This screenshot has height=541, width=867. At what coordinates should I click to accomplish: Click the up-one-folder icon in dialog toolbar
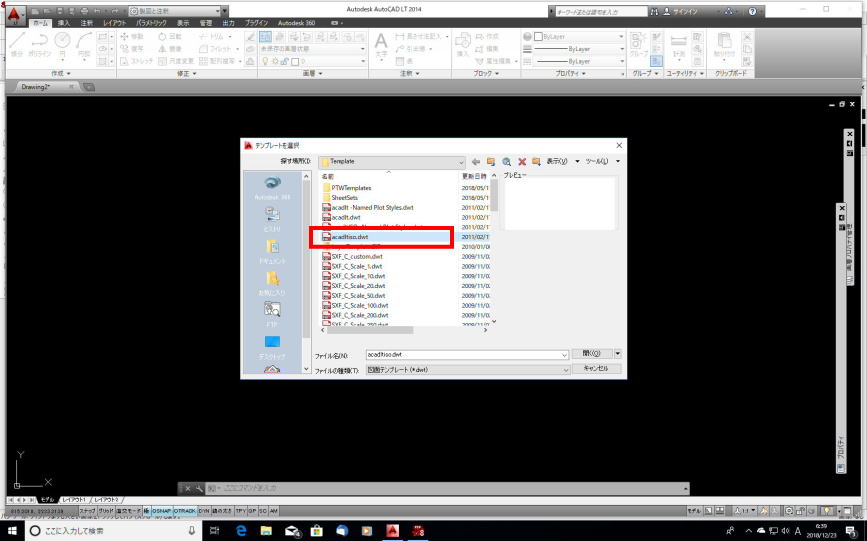coord(490,162)
